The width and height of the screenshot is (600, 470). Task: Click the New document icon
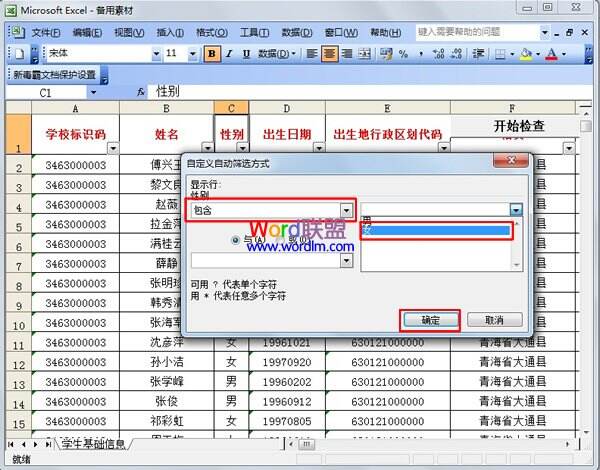(x=19, y=54)
